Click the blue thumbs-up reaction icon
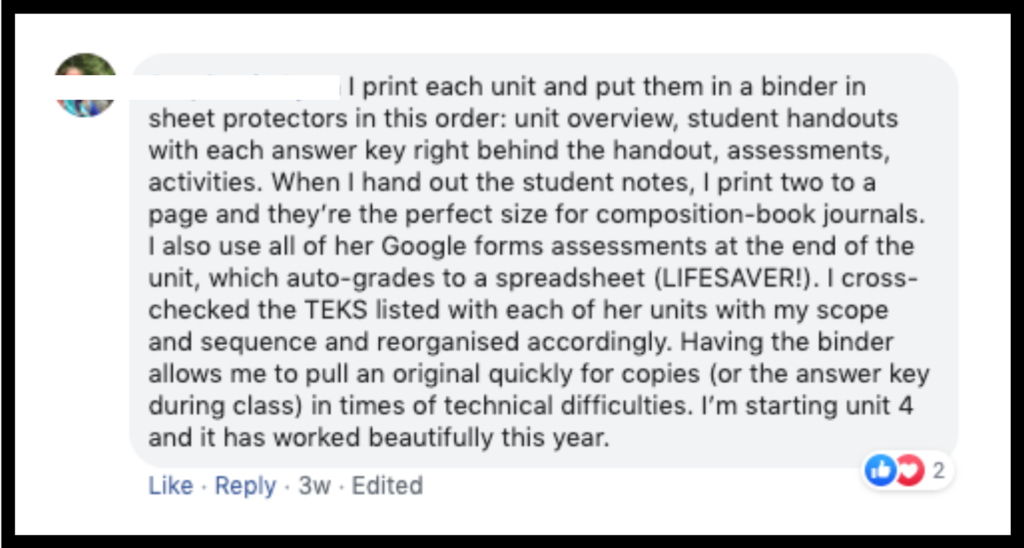The width and height of the screenshot is (1024, 548). tap(880, 470)
